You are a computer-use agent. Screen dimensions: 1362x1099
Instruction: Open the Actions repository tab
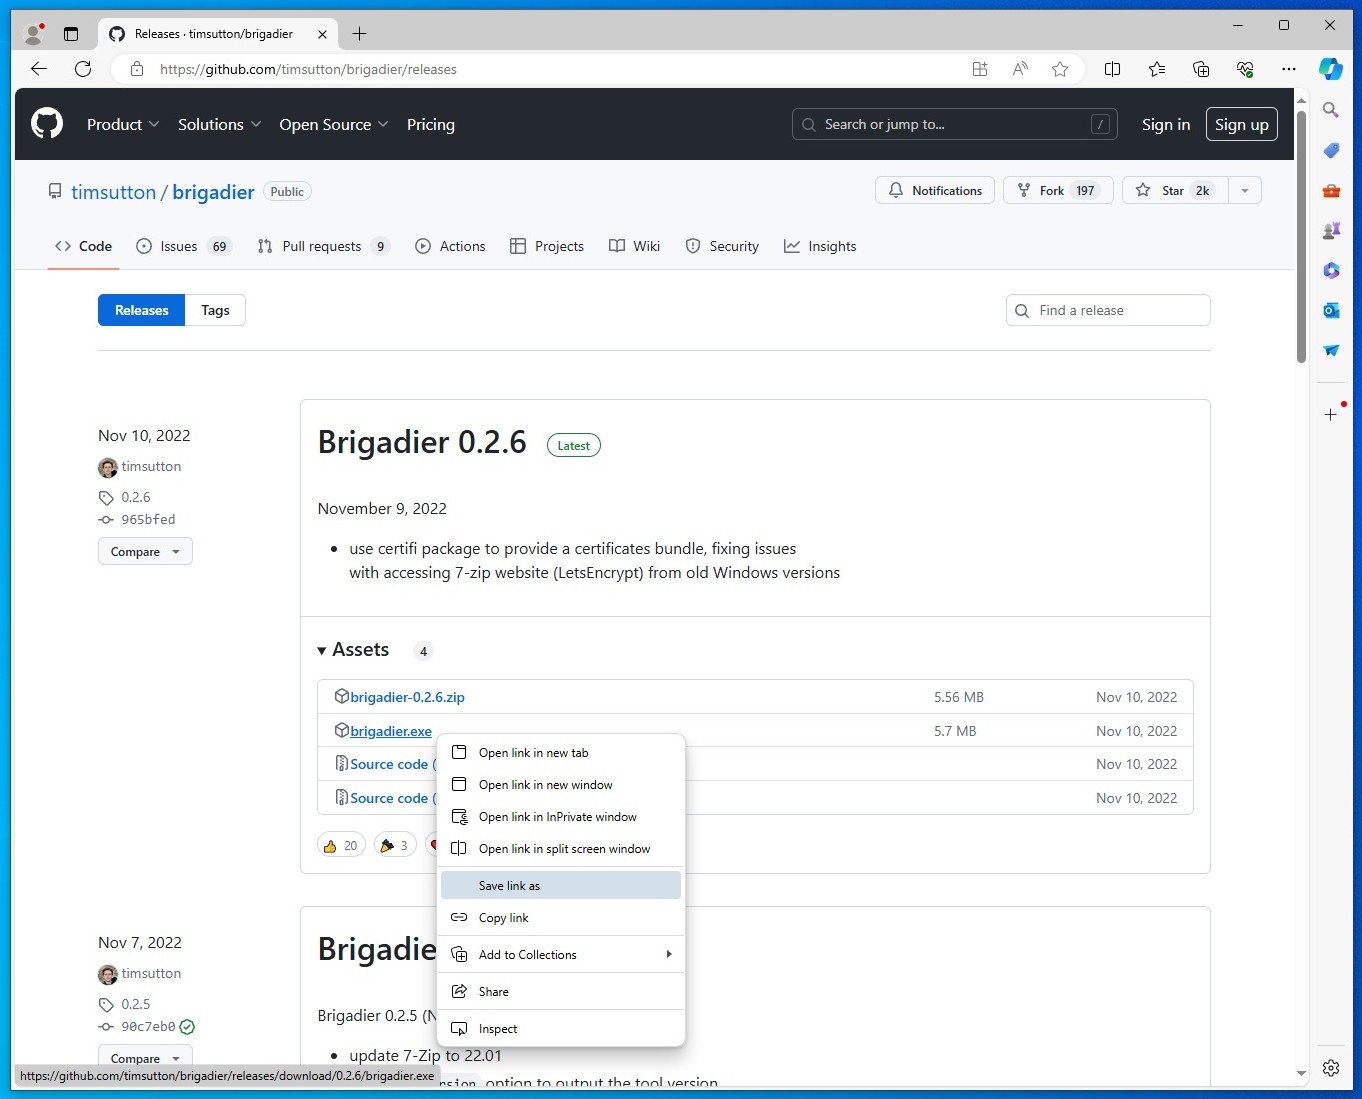450,246
